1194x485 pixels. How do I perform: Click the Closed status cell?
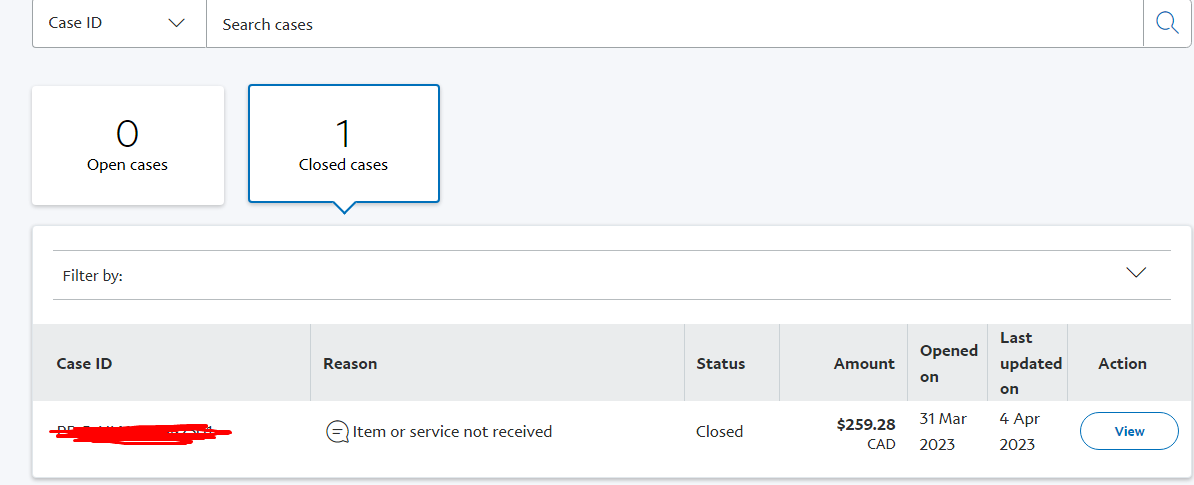(719, 432)
